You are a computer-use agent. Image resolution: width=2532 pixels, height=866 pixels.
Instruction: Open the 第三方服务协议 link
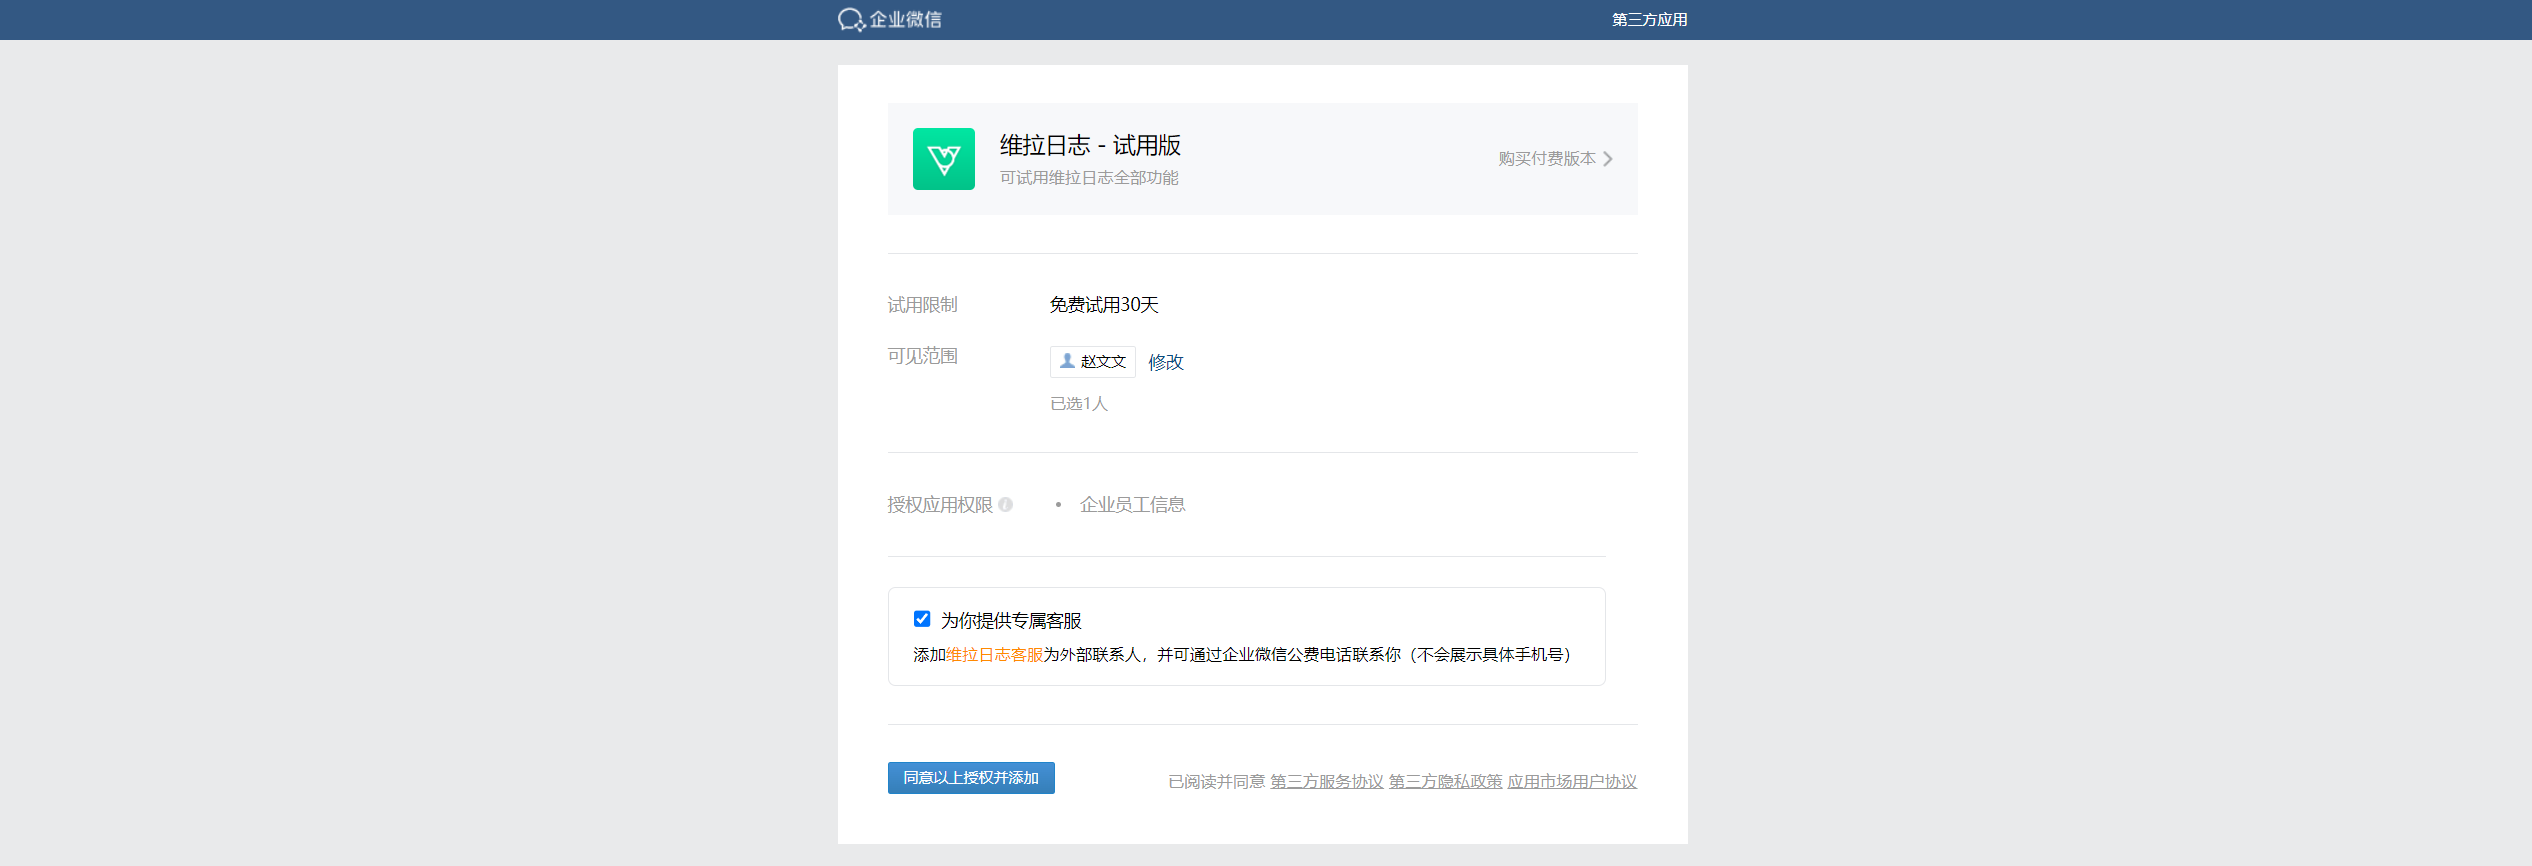pyautogui.click(x=1327, y=782)
